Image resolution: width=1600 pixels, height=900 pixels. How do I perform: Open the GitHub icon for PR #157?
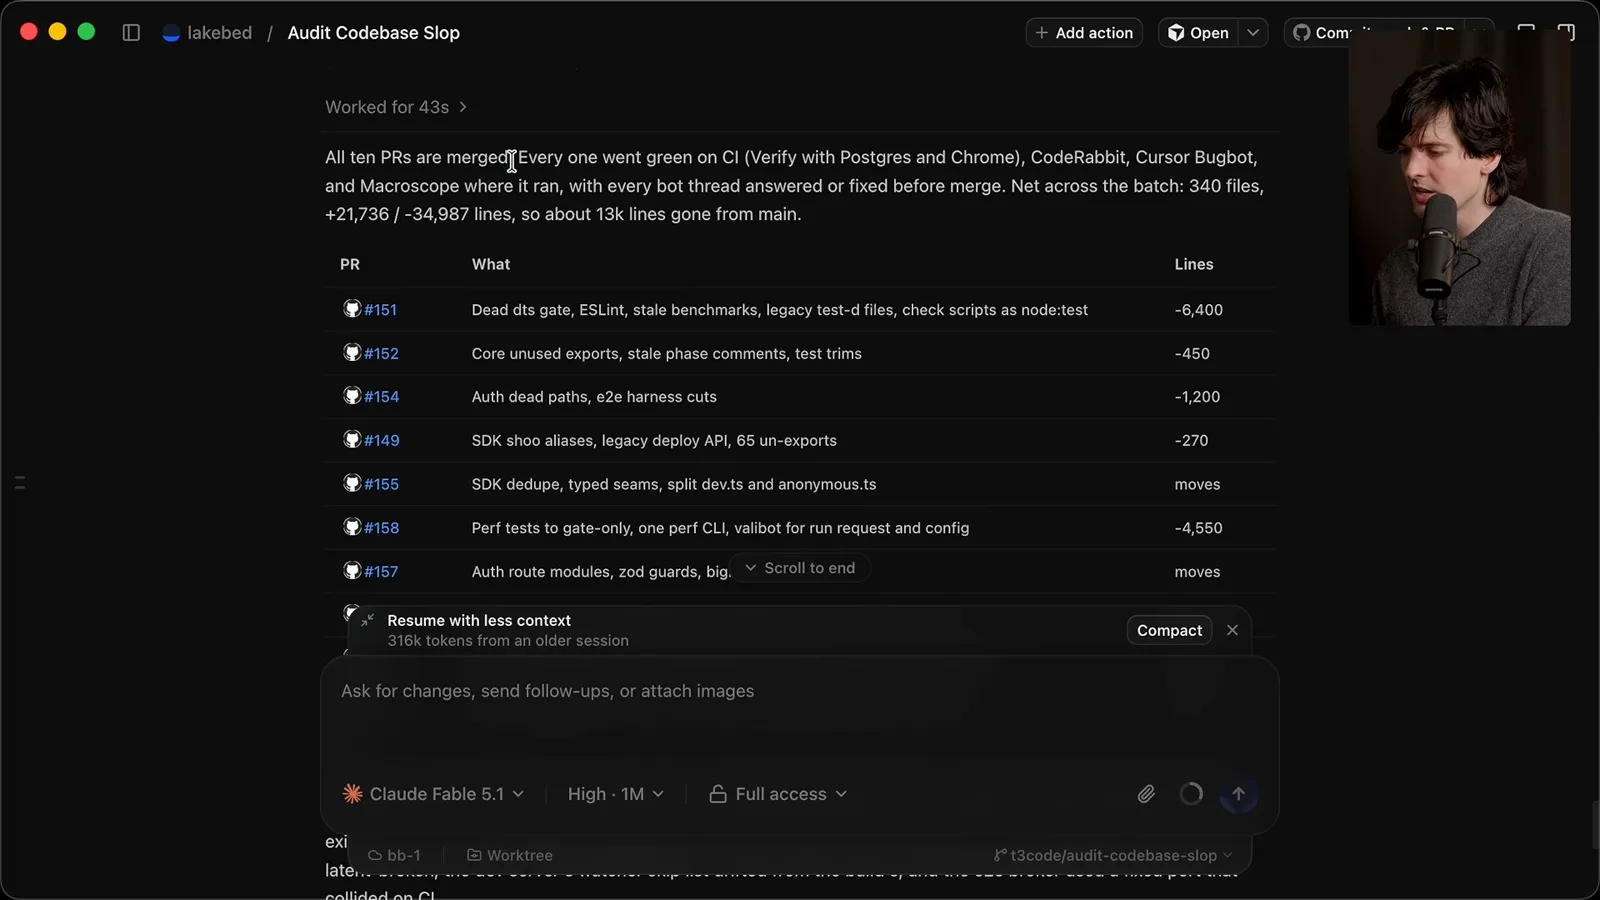tap(352, 571)
